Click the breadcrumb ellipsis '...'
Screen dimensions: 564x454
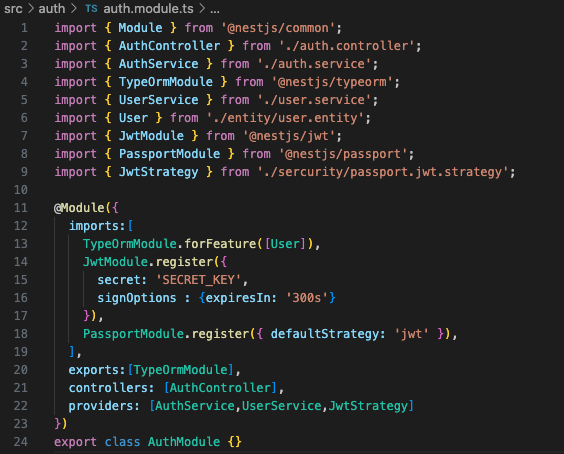tap(215, 10)
